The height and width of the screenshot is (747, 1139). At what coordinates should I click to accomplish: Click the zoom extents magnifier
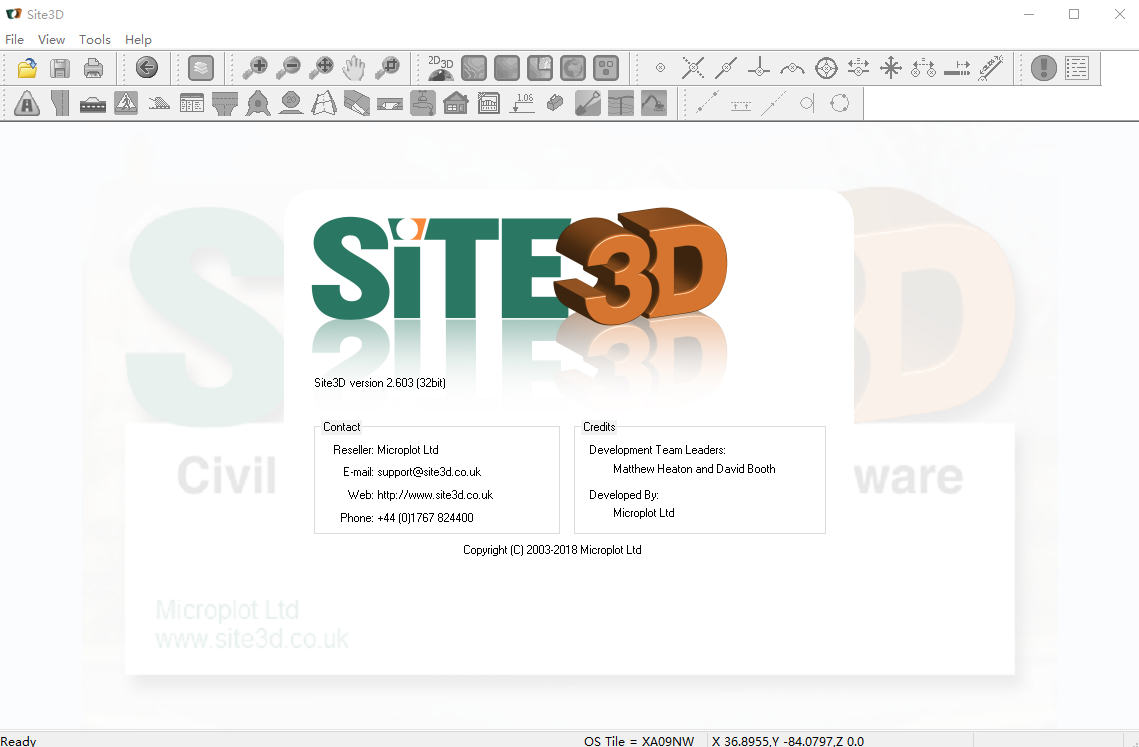tap(321, 68)
